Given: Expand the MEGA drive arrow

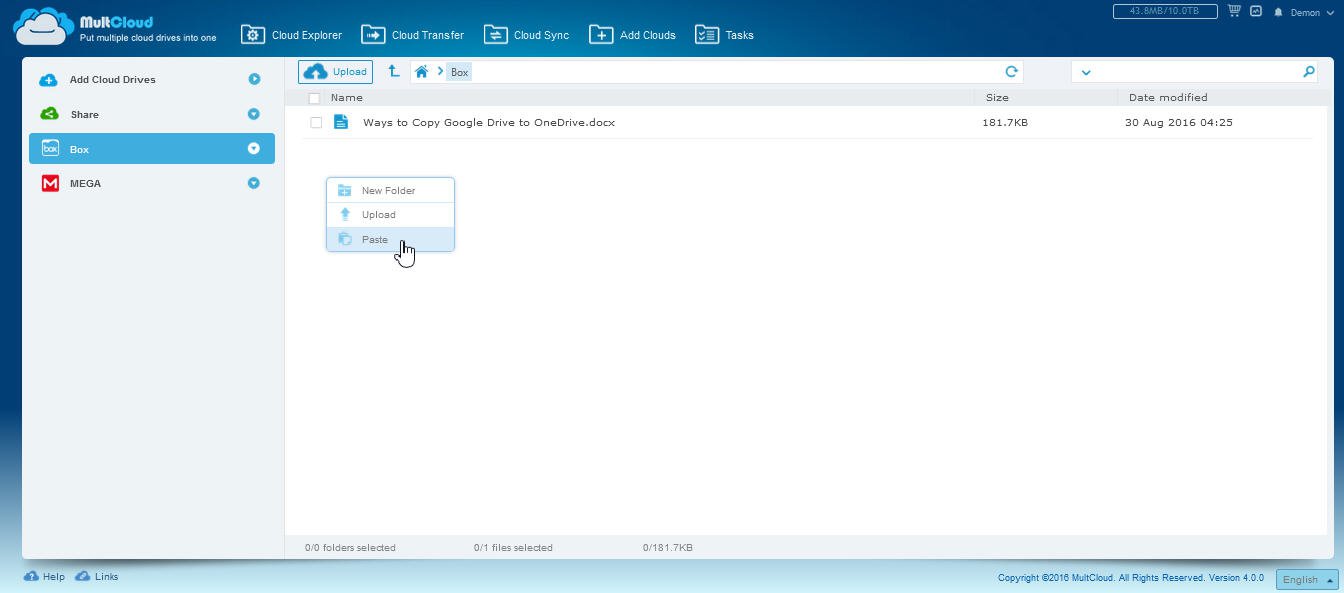Looking at the screenshot, I should [x=254, y=183].
